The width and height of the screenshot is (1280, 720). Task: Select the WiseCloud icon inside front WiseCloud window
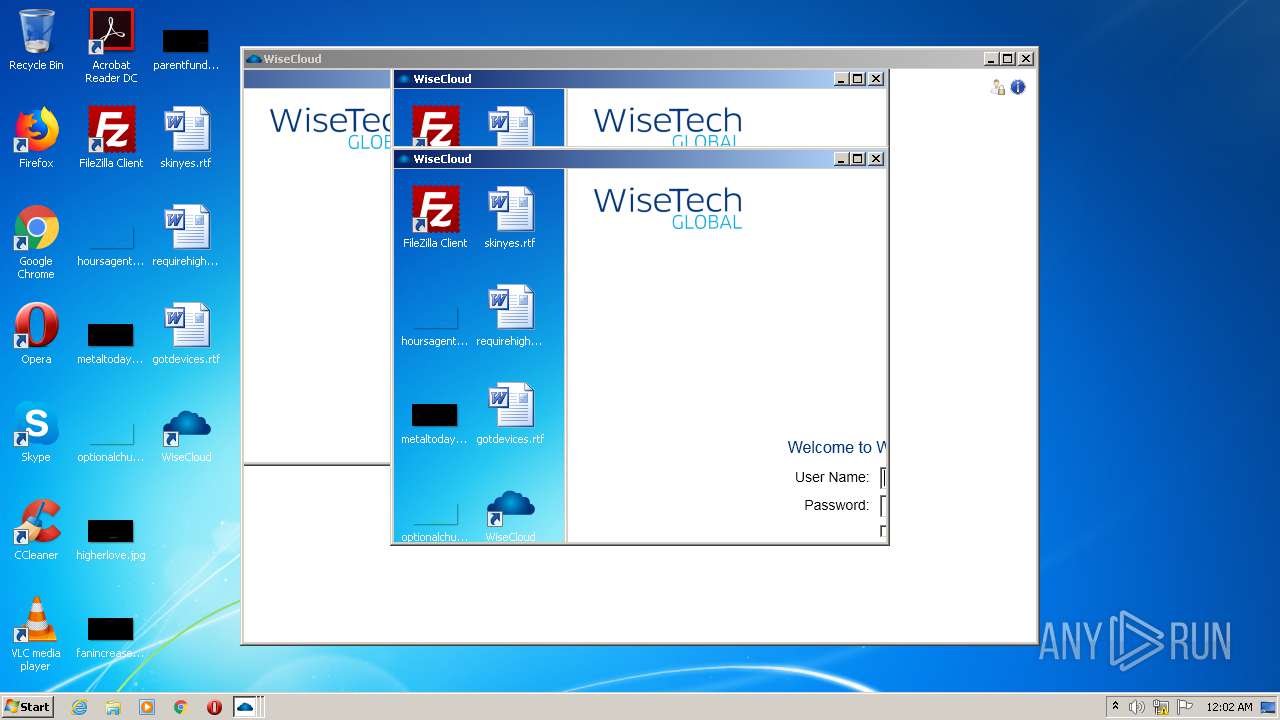[510, 515]
